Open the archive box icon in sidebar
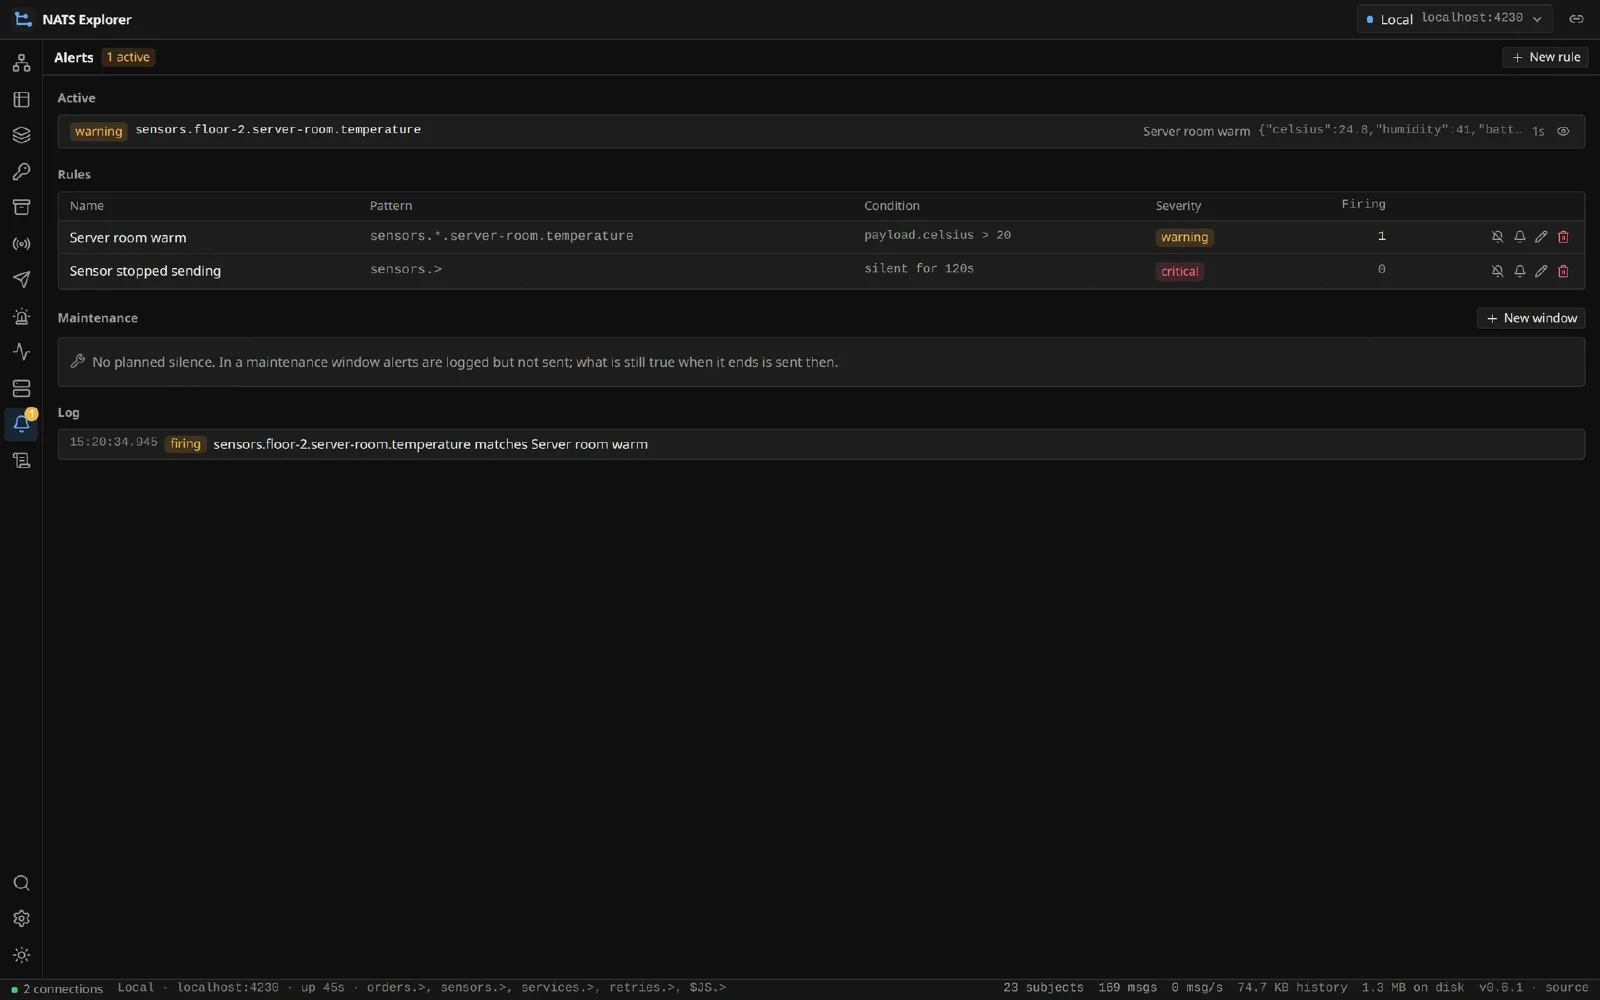The height and width of the screenshot is (1000, 1600). [21, 207]
